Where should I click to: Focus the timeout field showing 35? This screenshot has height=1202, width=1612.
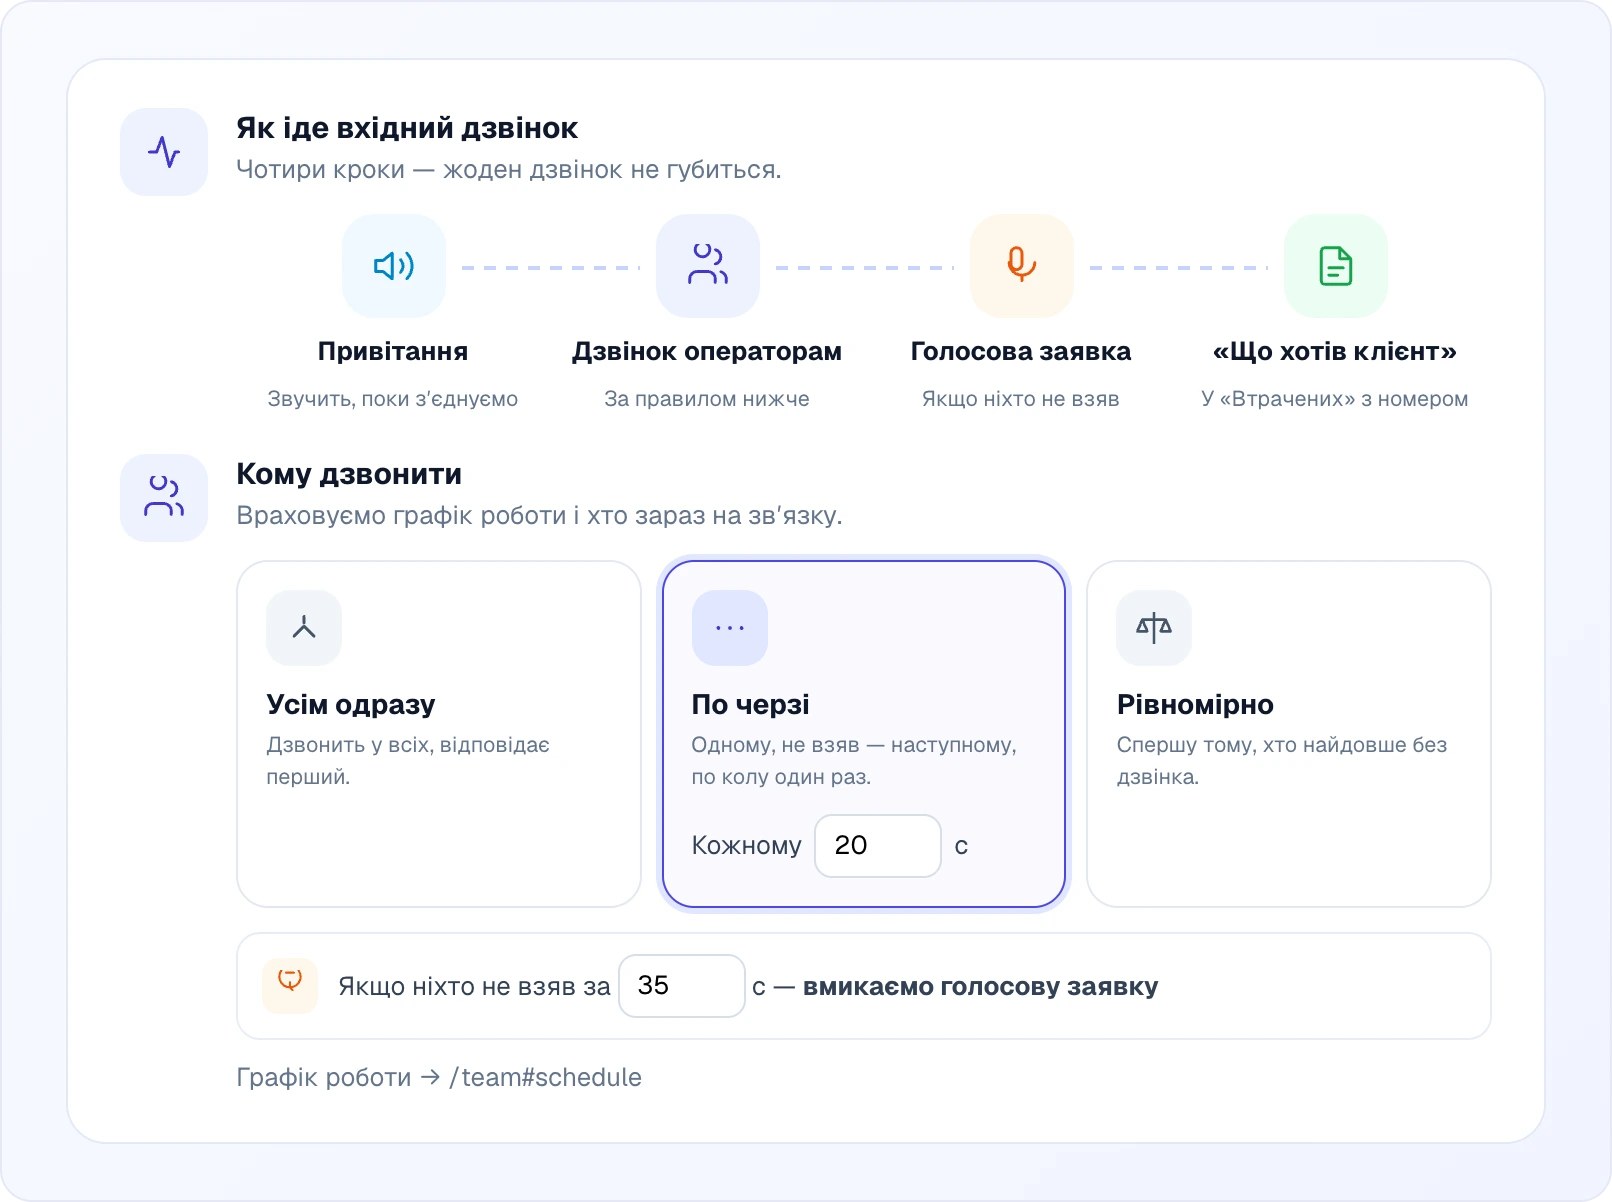(682, 986)
